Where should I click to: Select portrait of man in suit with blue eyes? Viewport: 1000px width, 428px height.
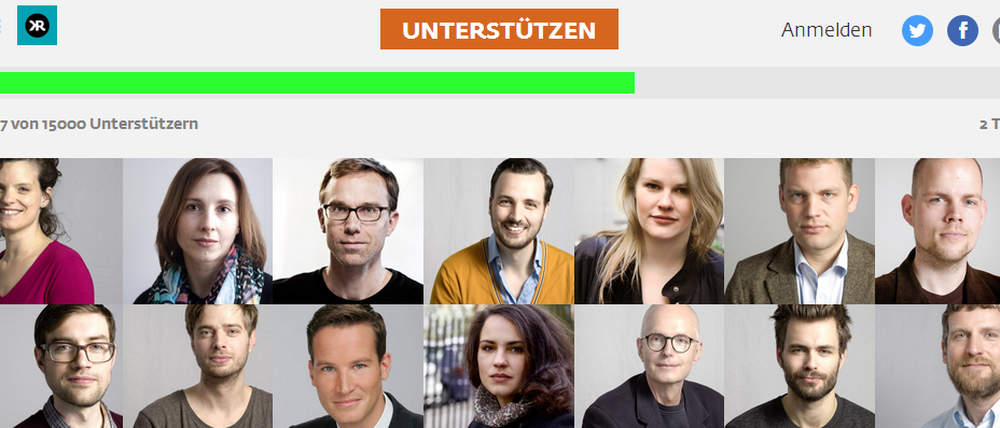point(348,366)
